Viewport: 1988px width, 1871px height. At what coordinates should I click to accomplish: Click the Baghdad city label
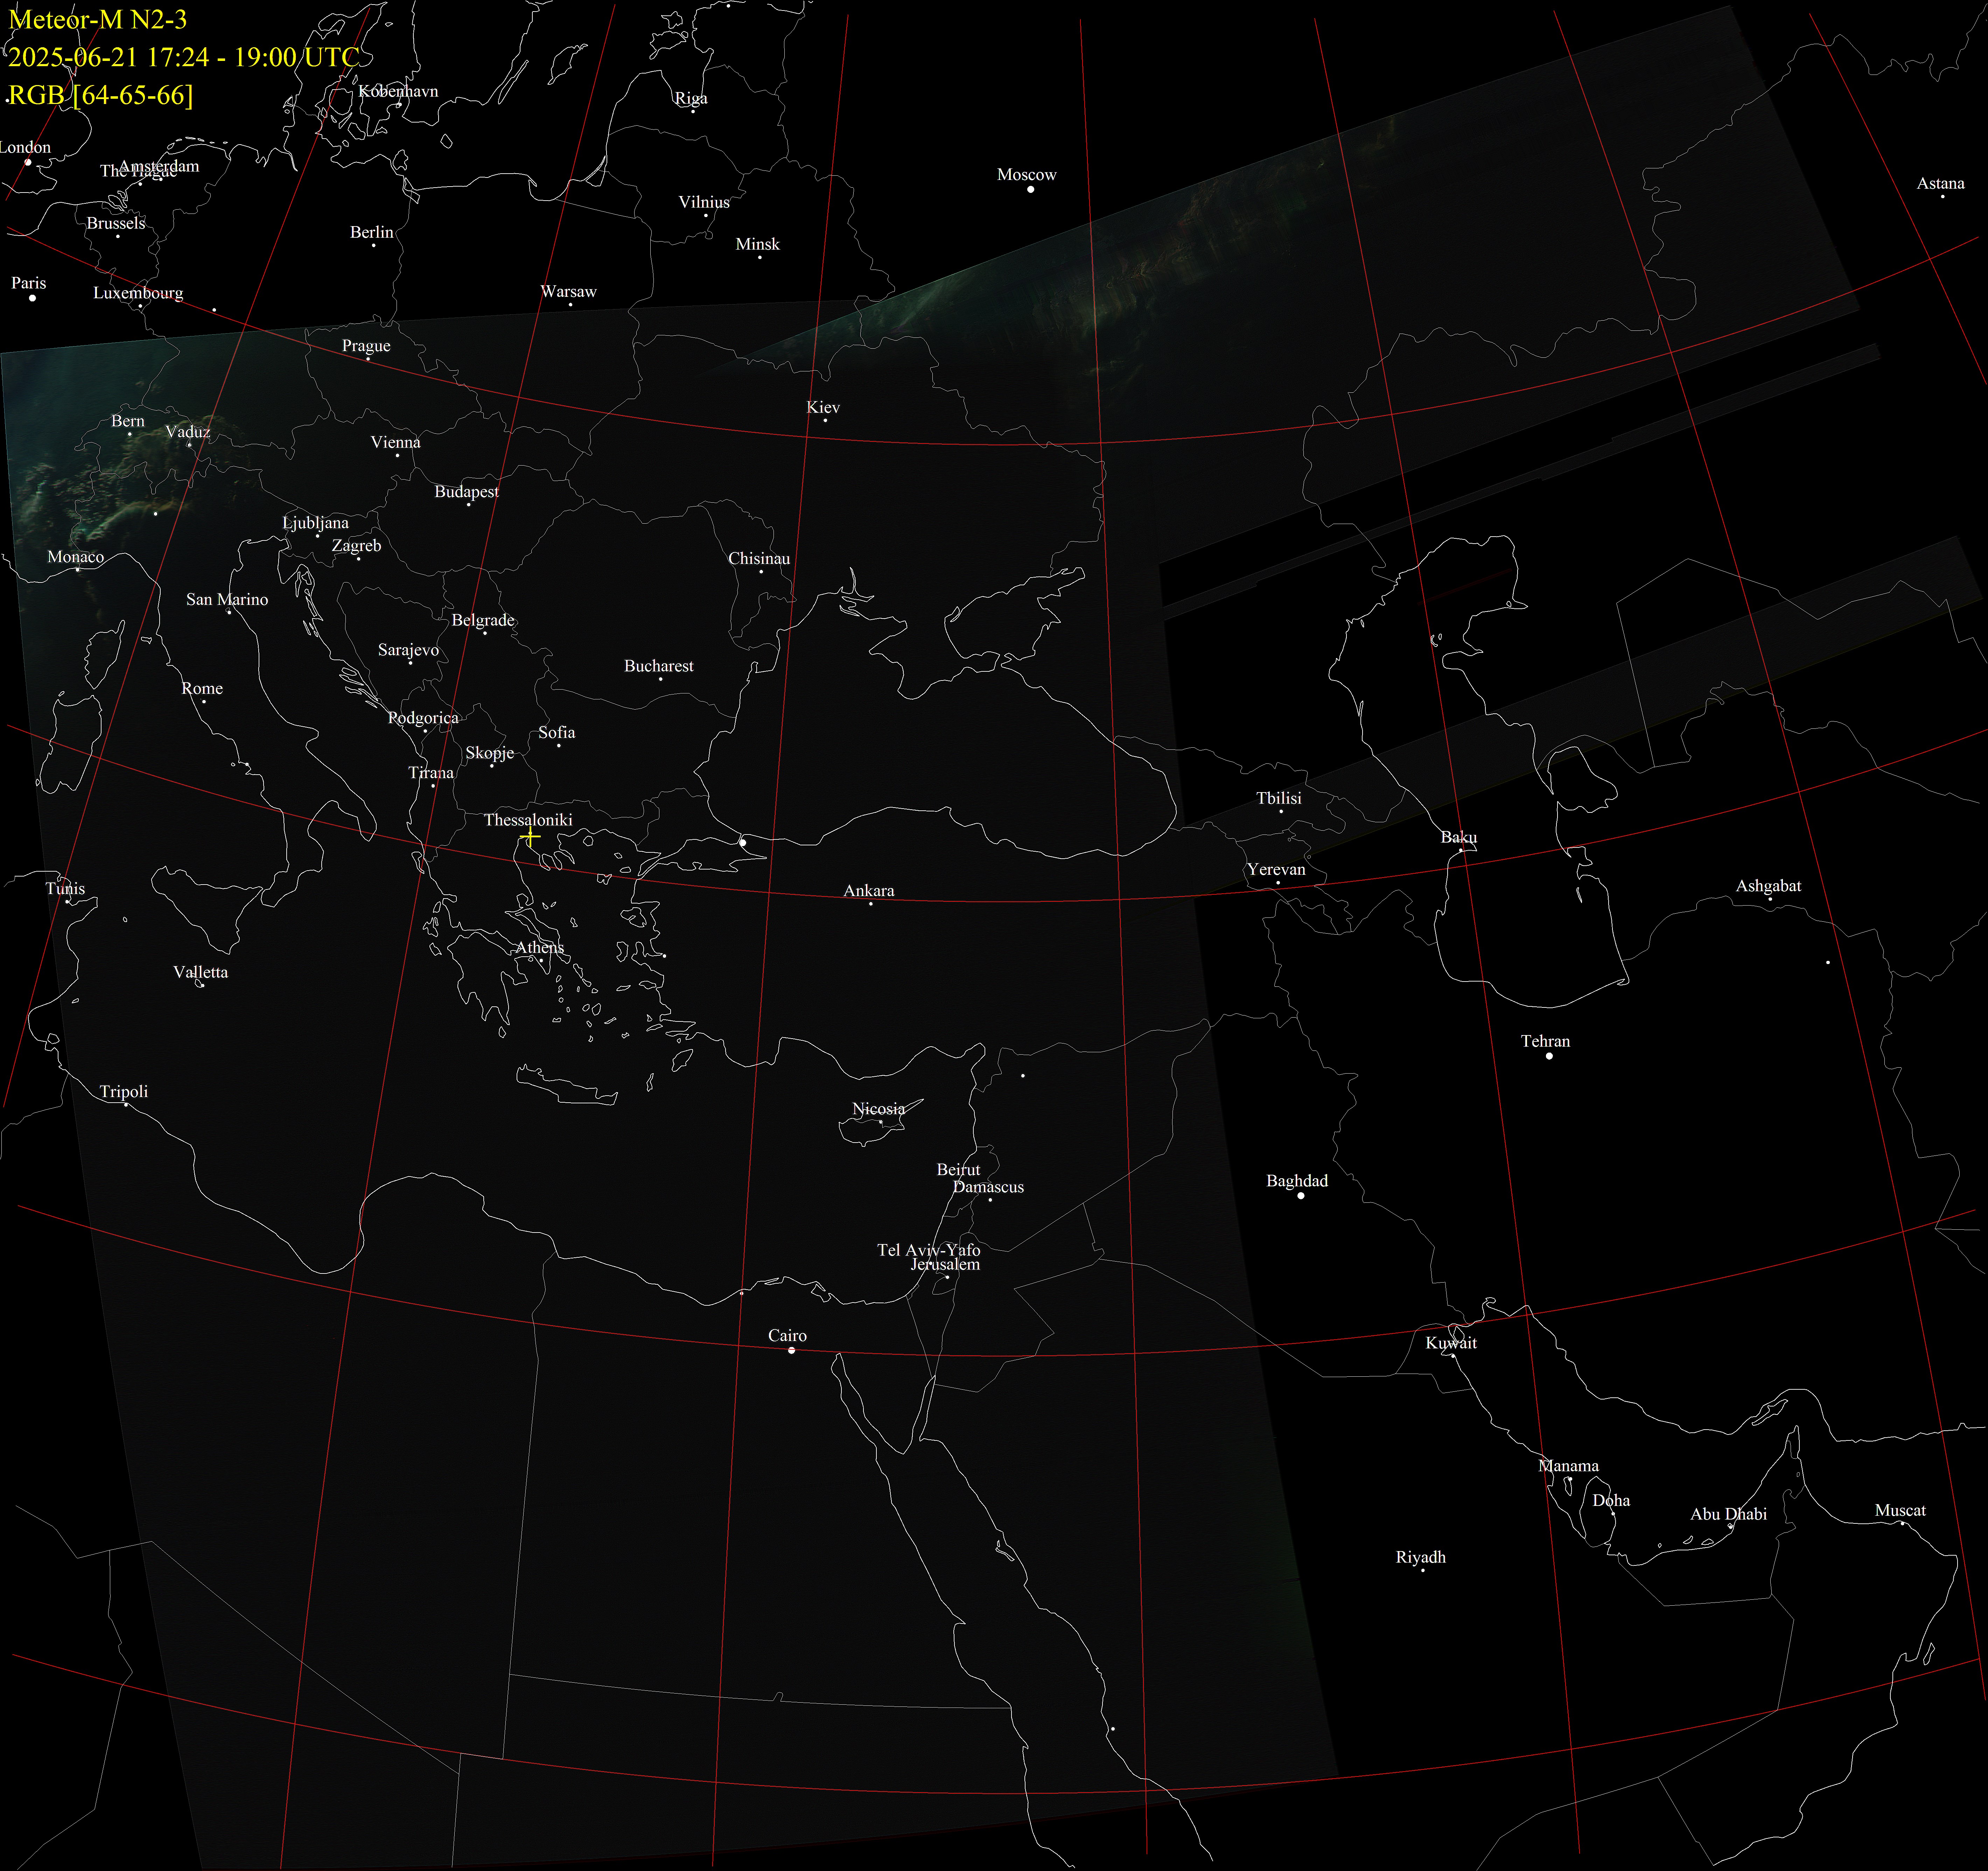(x=1297, y=1181)
